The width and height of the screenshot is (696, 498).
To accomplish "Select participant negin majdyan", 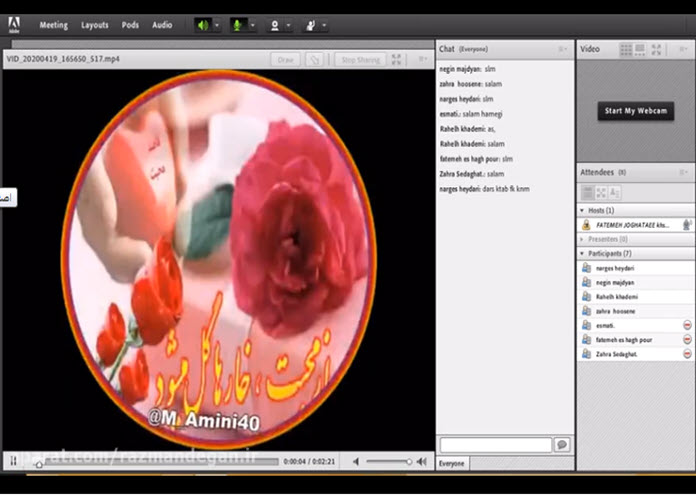I will click(636, 282).
